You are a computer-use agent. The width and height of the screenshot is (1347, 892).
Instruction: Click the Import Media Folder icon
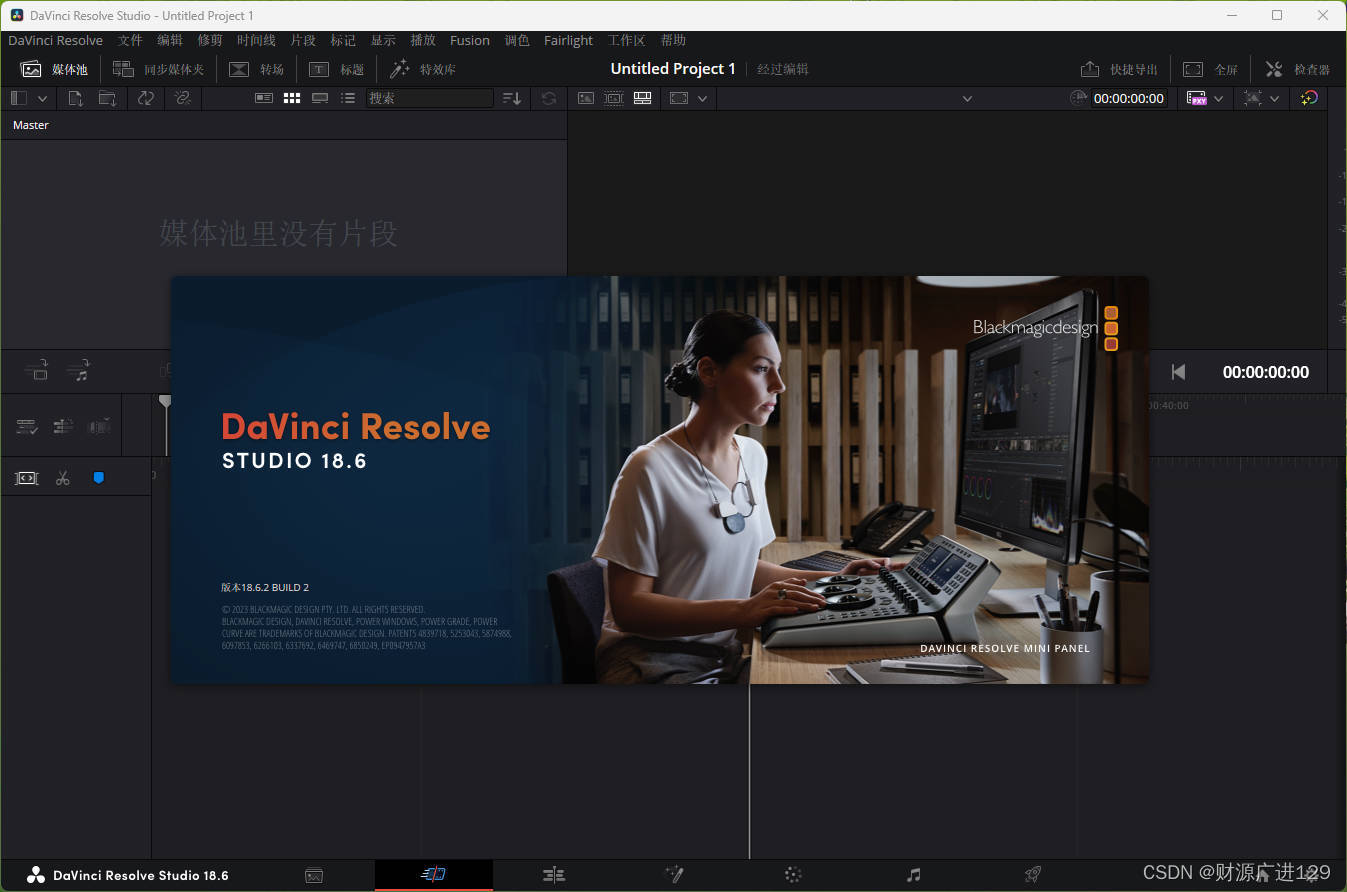pyautogui.click(x=107, y=98)
